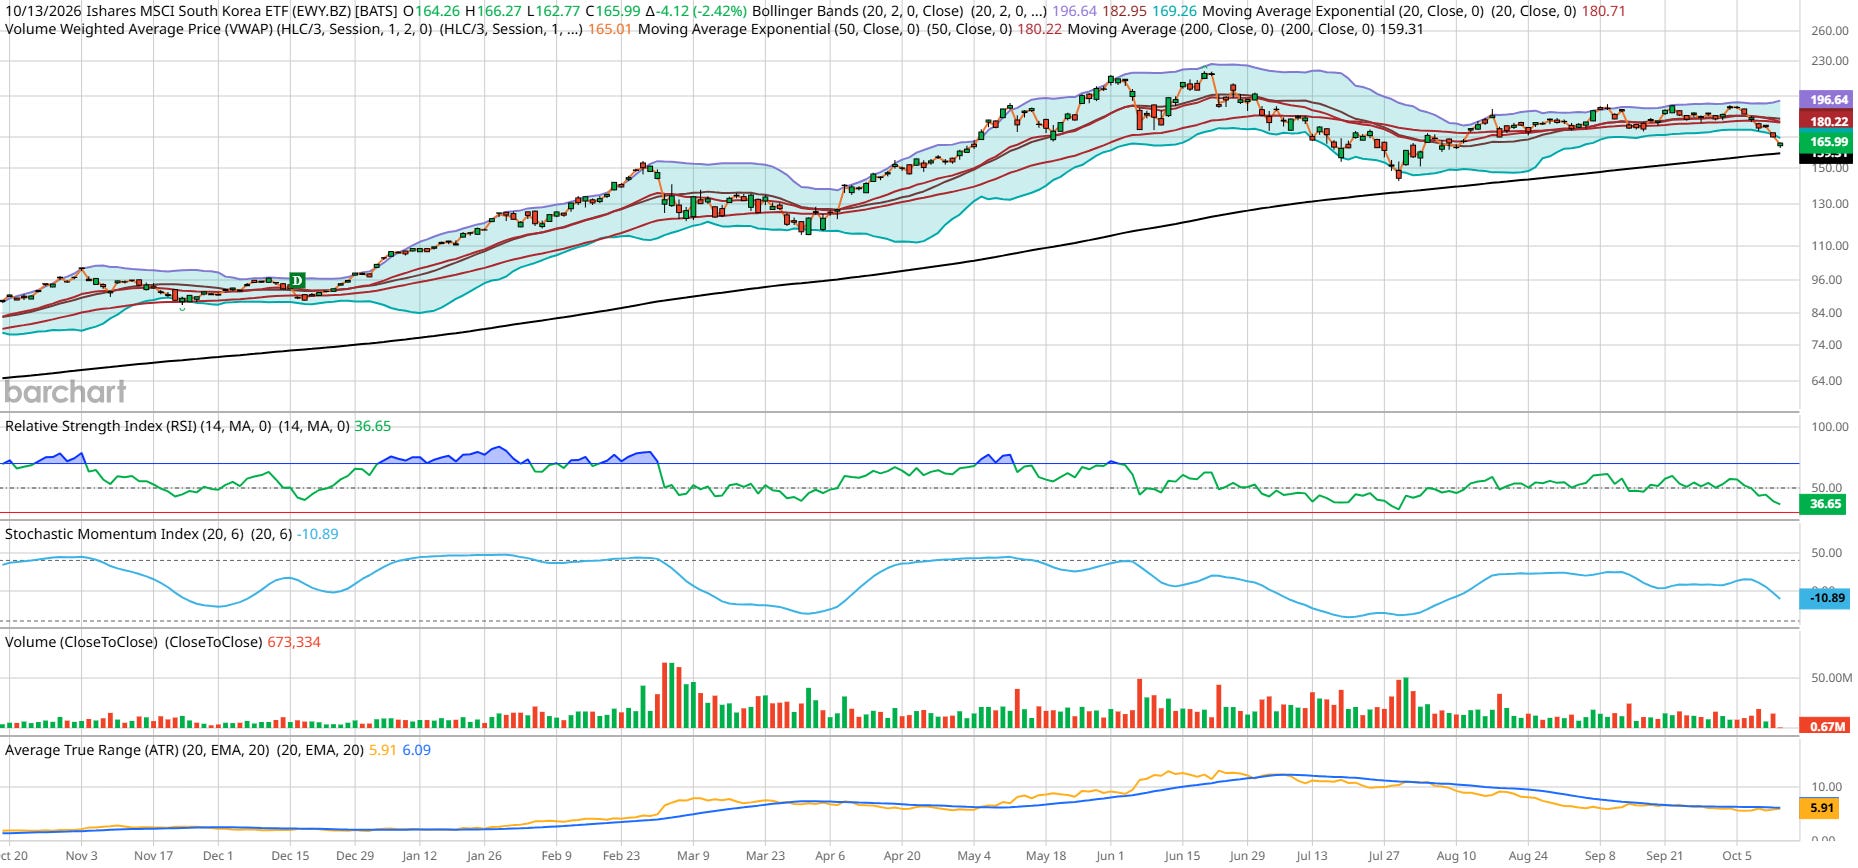Select the purple 196.64 upper band price tag
The width and height of the screenshot is (1858, 868).
coord(1825,99)
